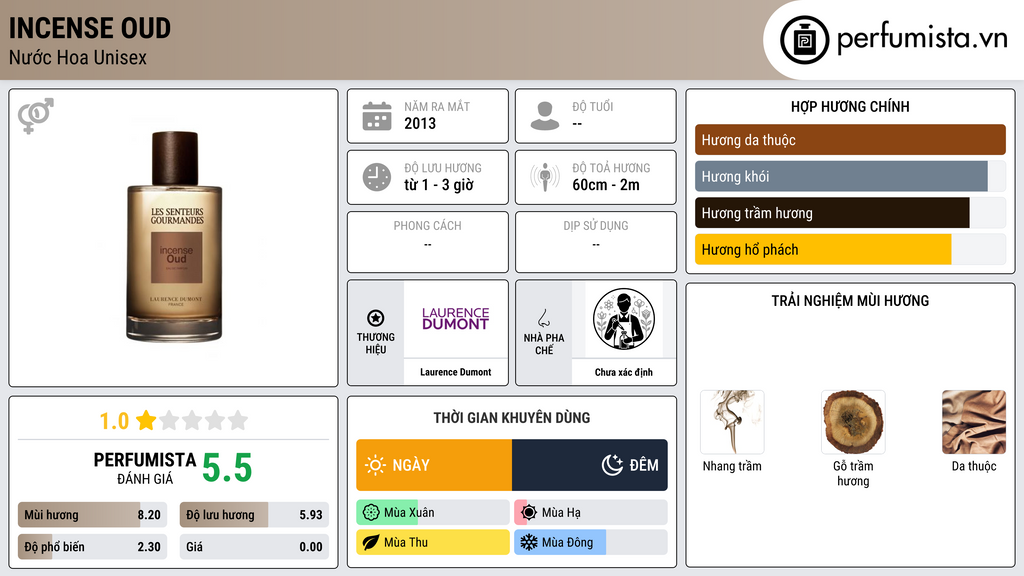Image resolution: width=1024 pixels, height=576 pixels.
Task: Click the Hương hổ phách accord bar
Action: [850, 249]
